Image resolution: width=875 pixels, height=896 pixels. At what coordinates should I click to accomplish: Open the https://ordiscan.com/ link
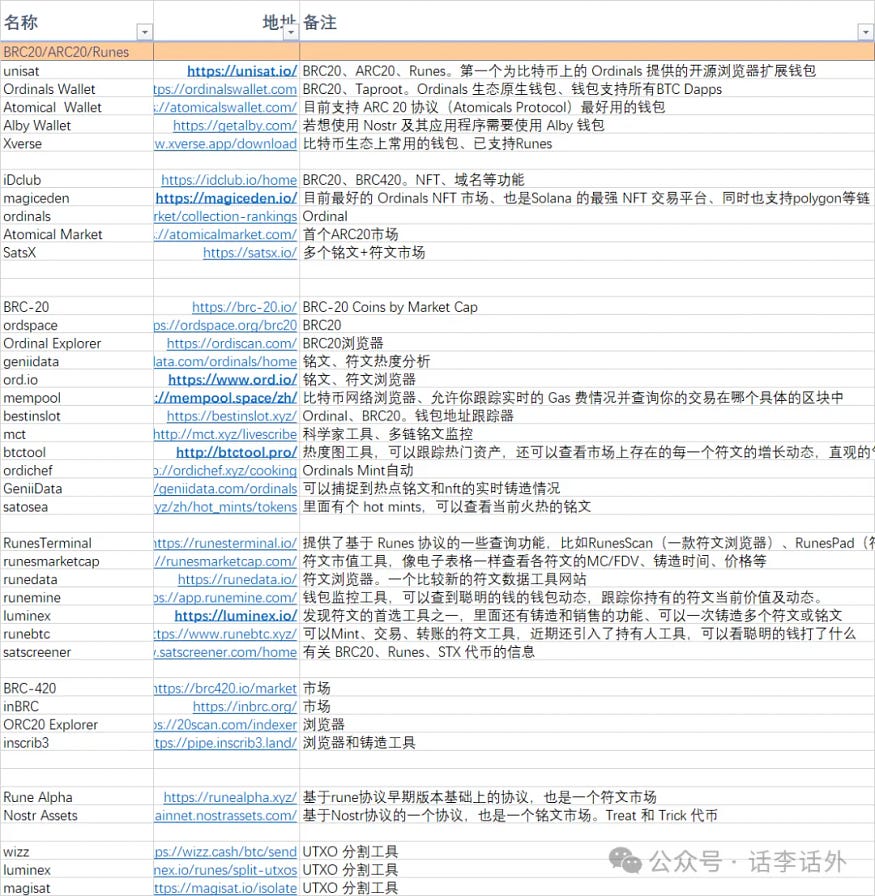tap(231, 343)
